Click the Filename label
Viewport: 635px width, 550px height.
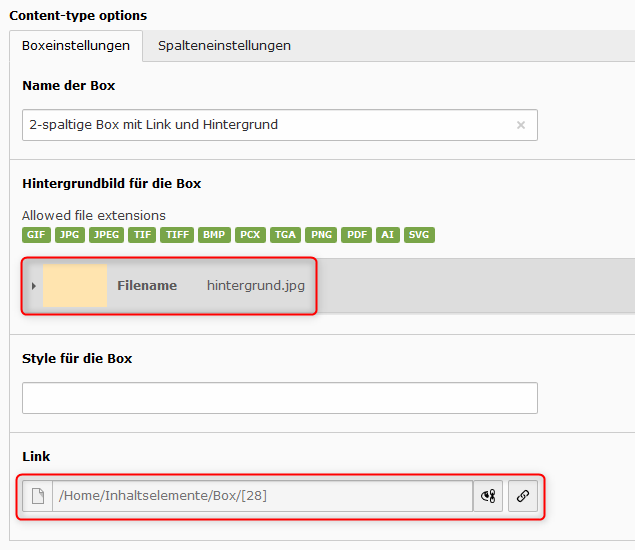coord(147,286)
